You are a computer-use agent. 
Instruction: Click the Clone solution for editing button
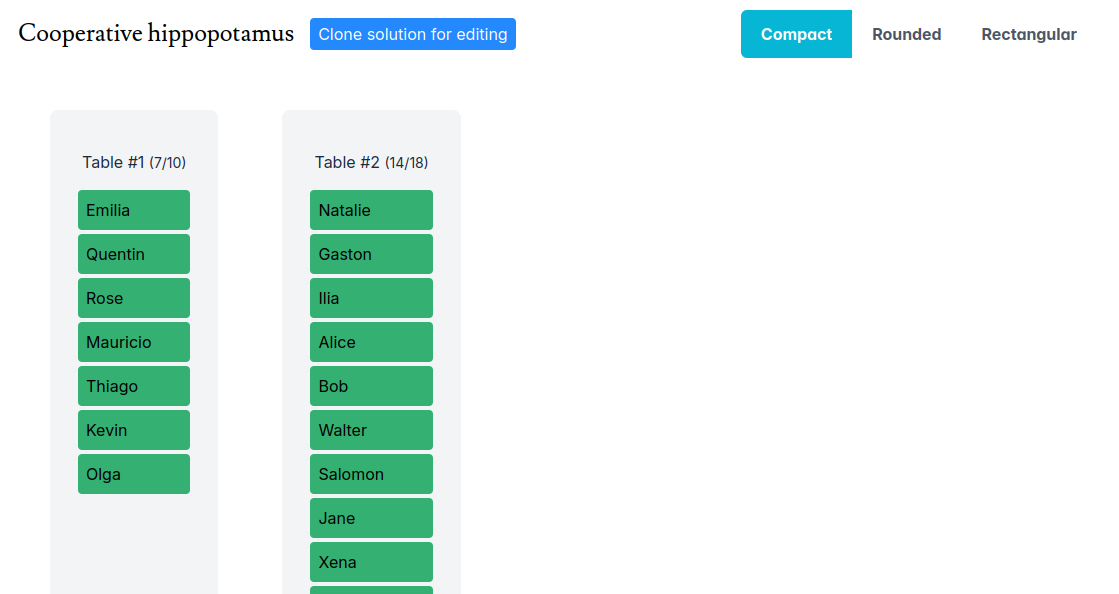coord(412,34)
